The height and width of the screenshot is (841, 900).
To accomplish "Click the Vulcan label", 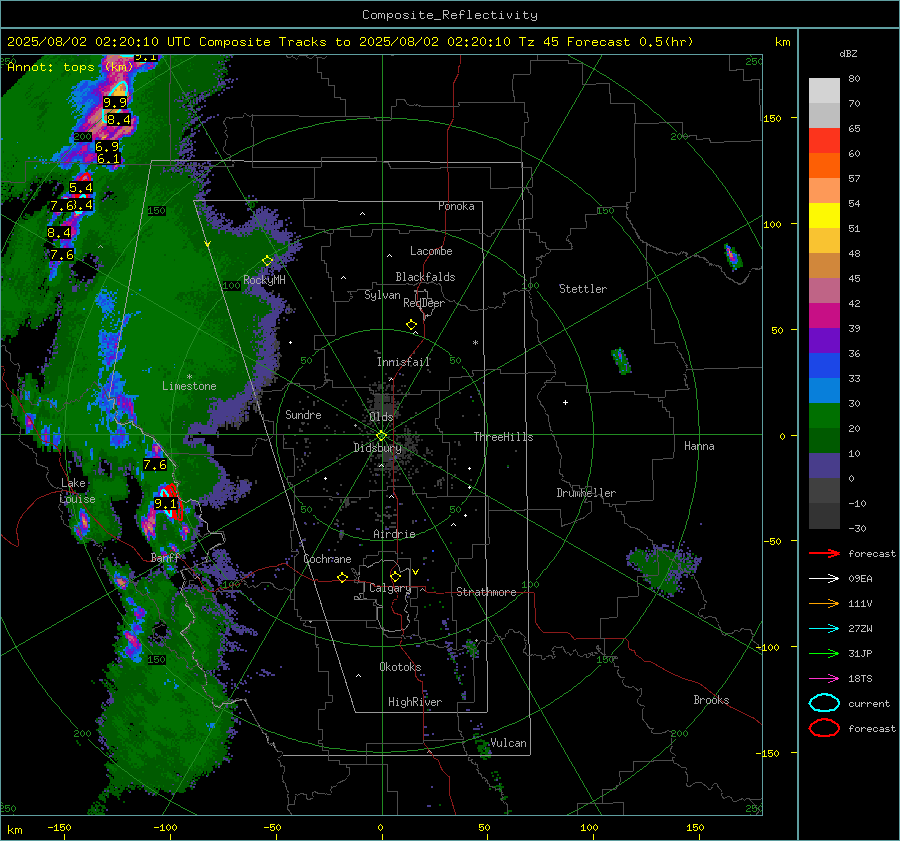I will (x=509, y=743).
